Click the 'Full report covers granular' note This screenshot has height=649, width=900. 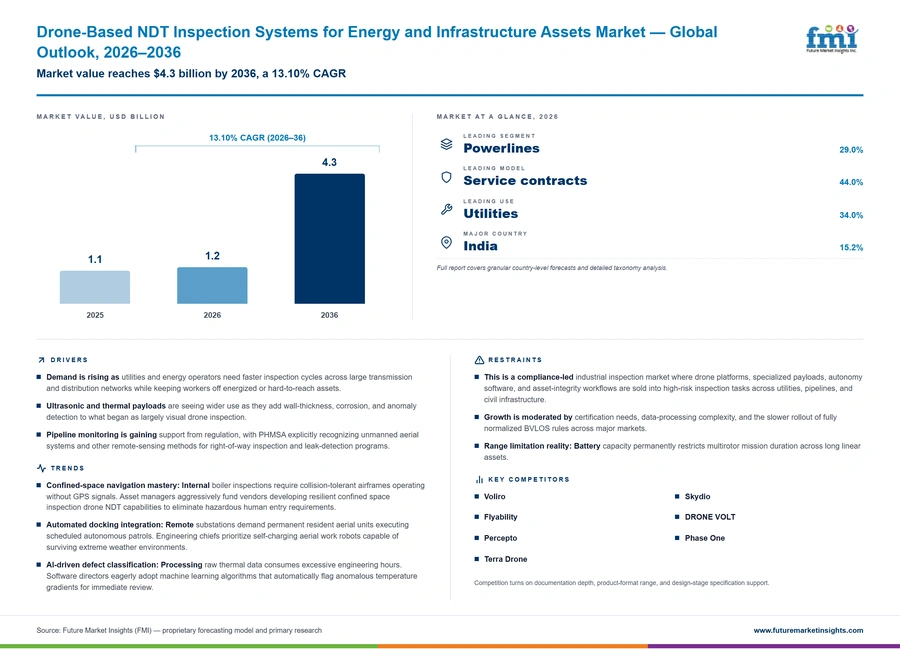[551, 268]
